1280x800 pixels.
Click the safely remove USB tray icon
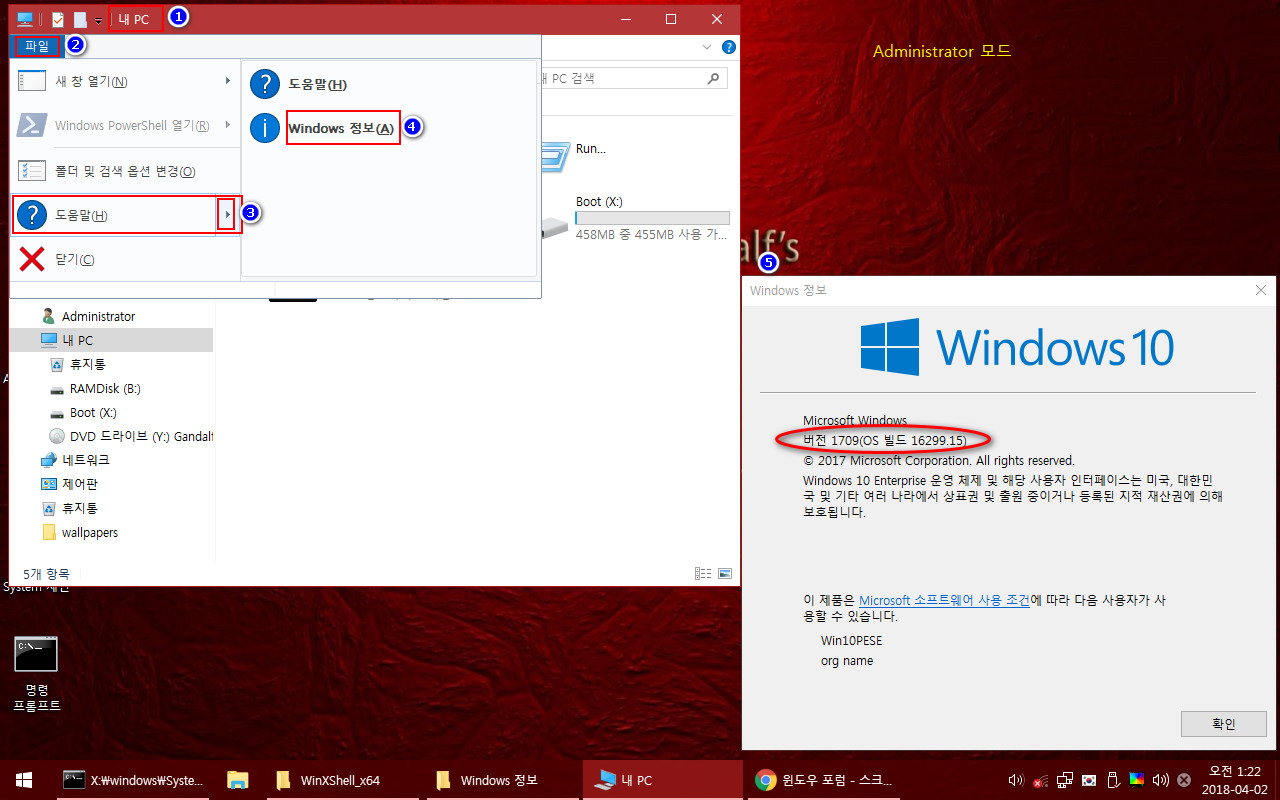pos(1112,780)
